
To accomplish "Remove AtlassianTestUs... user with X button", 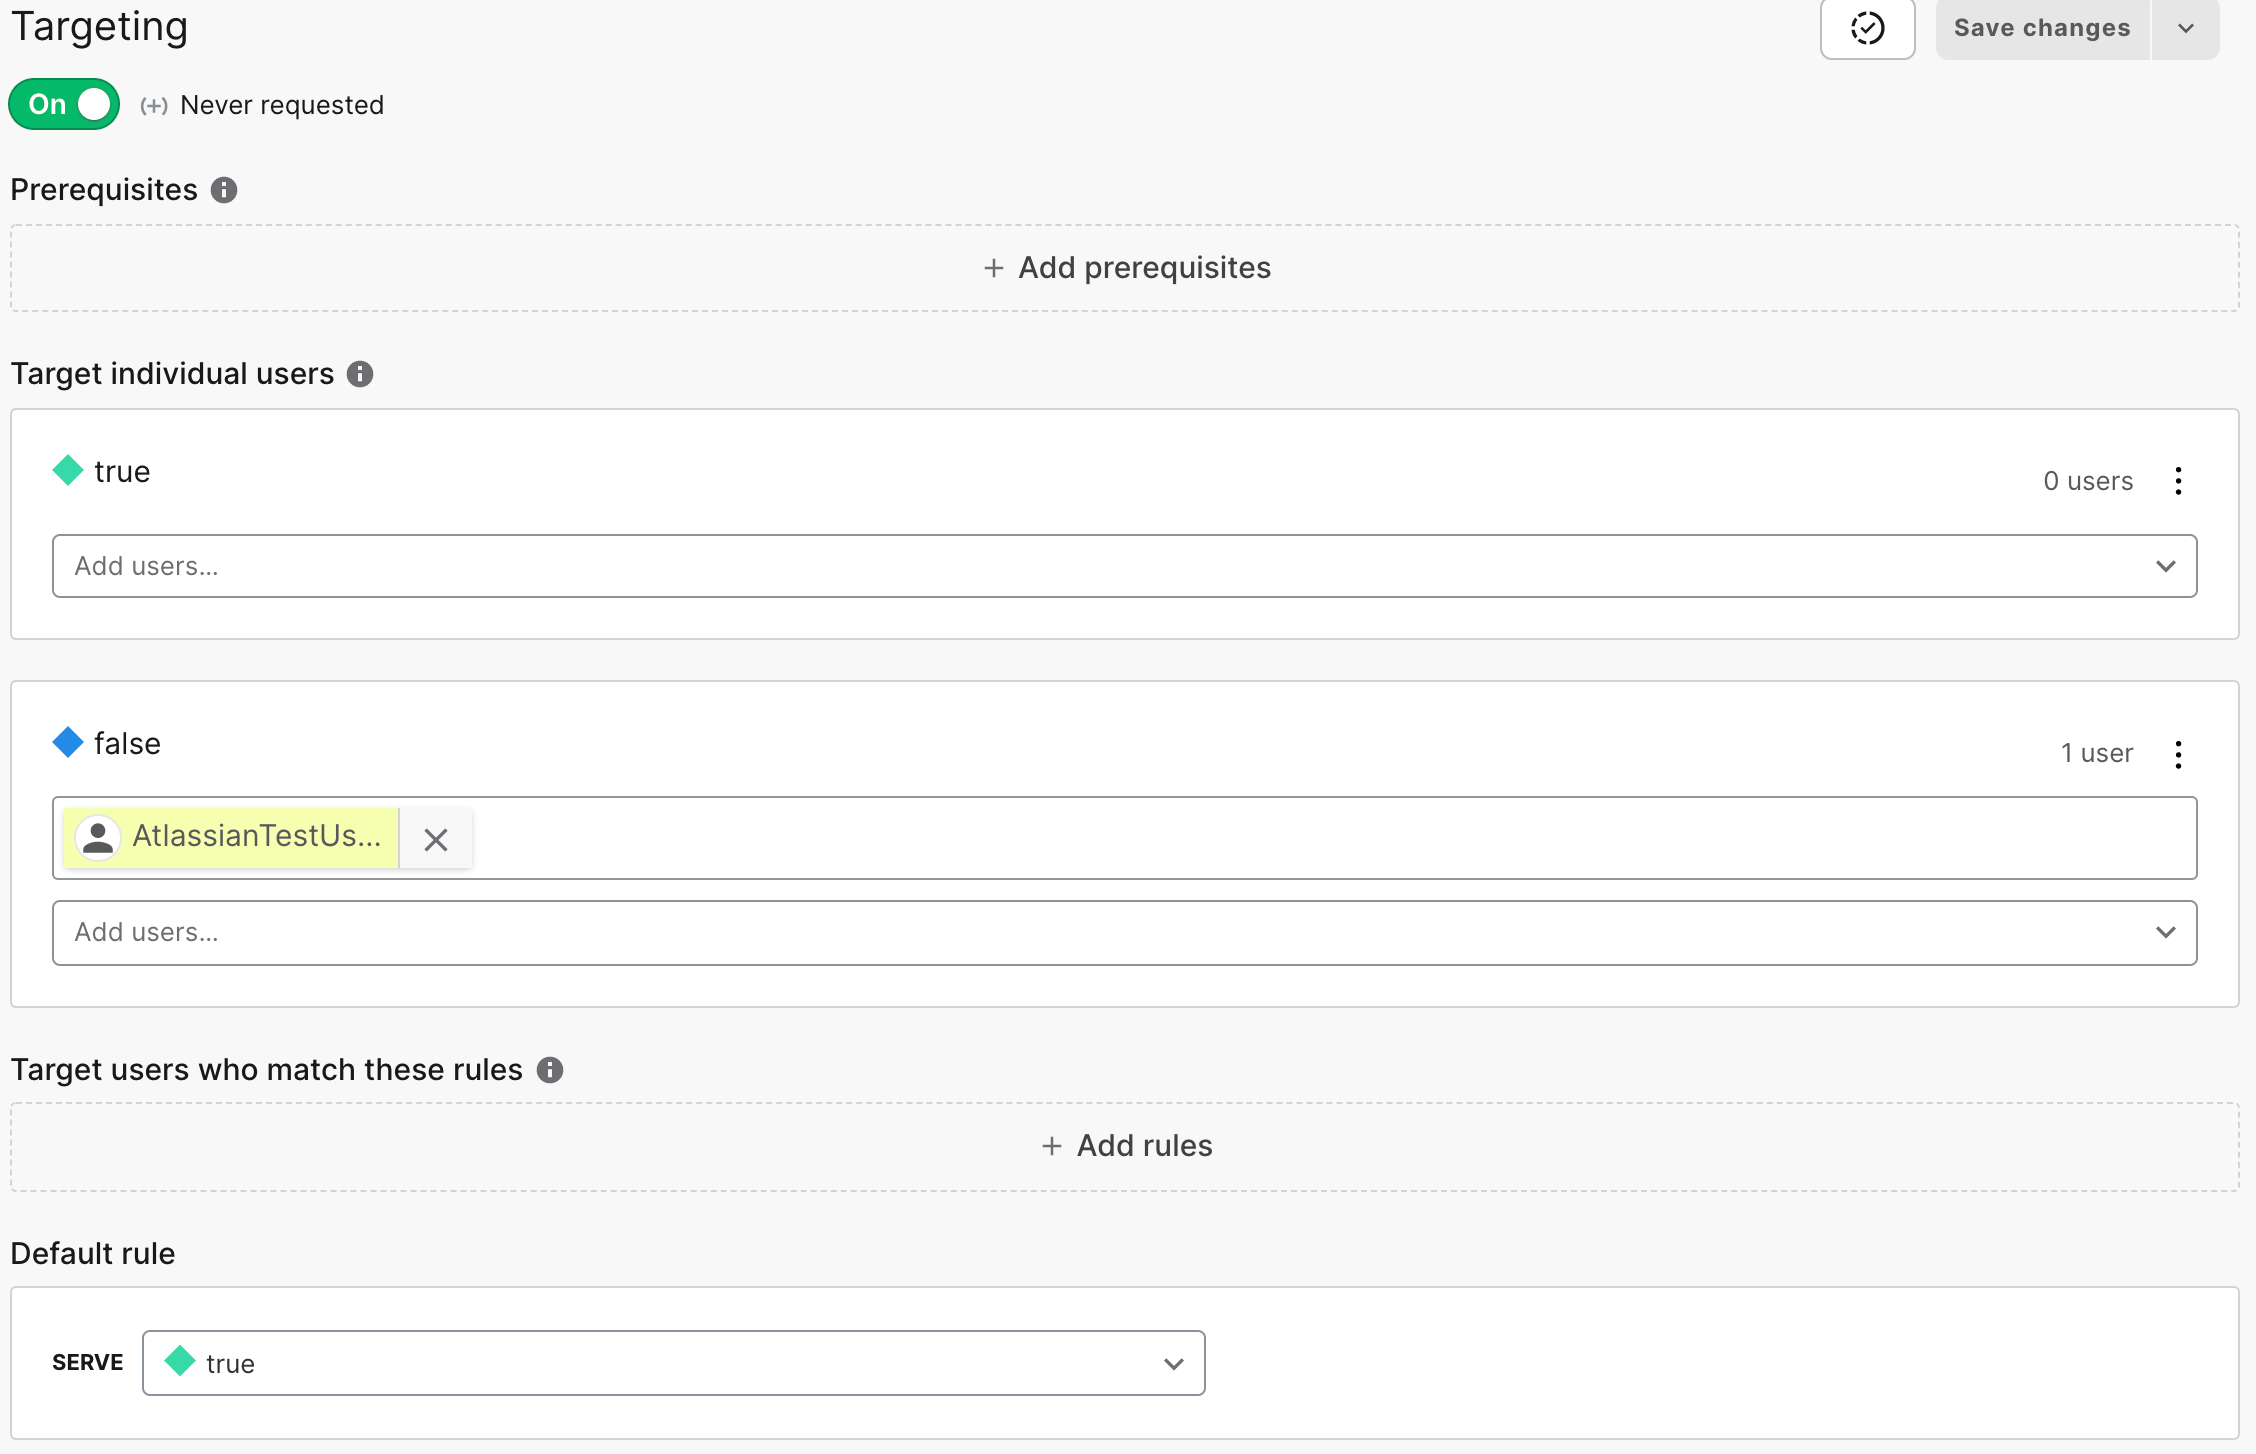I will click(436, 839).
